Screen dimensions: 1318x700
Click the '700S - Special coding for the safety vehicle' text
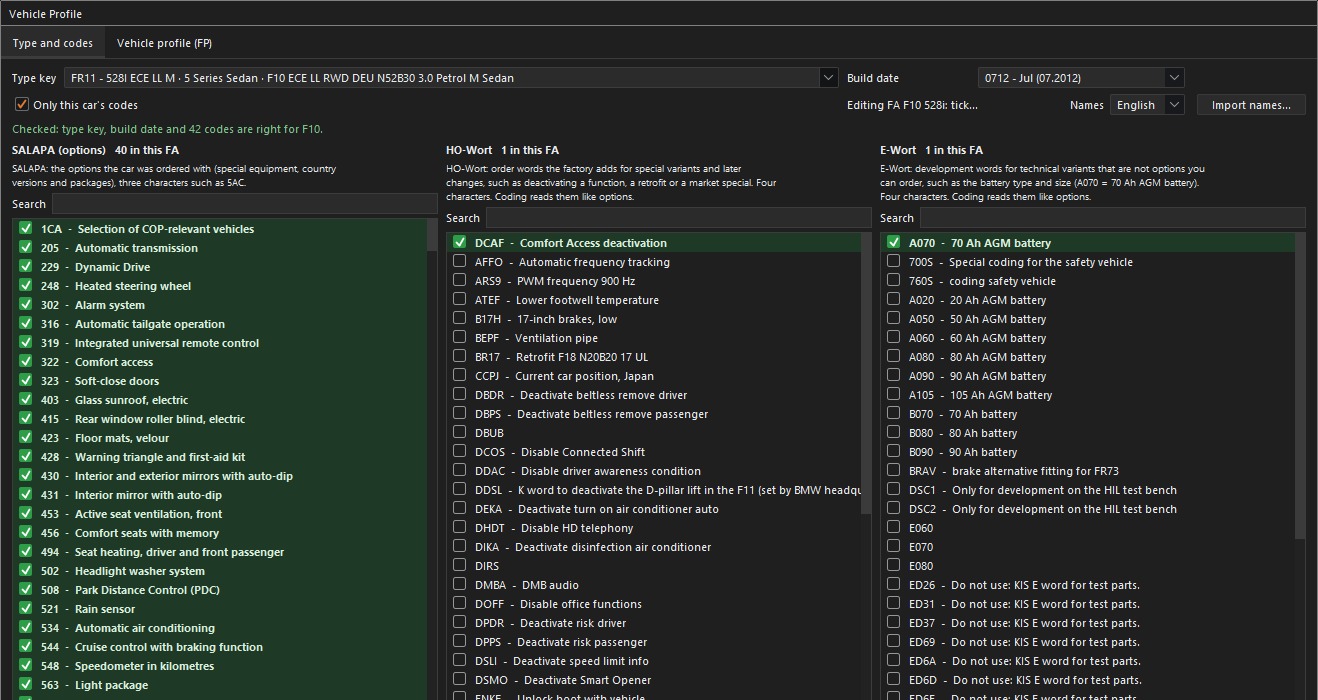(1021, 262)
